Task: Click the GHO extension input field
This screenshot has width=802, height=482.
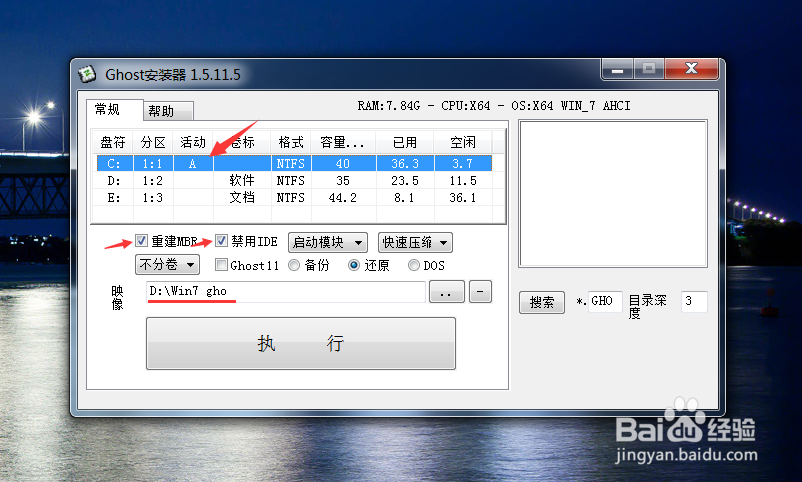Action: pos(605,301)
